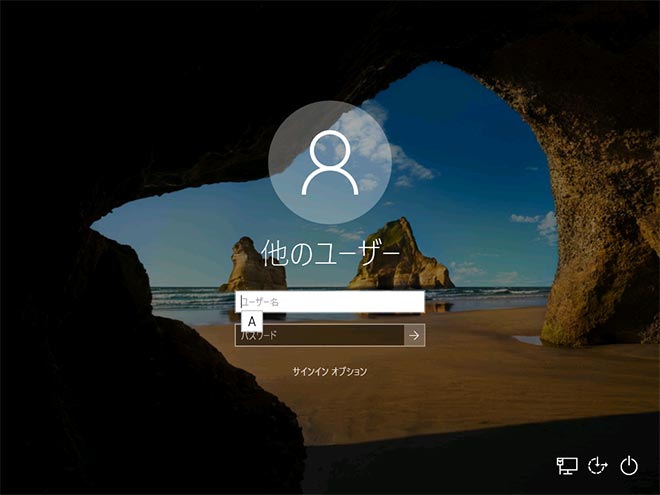Expand サインイン オプション choices
The width and height of the screenshot is (660, 495).
coord(330,372)
